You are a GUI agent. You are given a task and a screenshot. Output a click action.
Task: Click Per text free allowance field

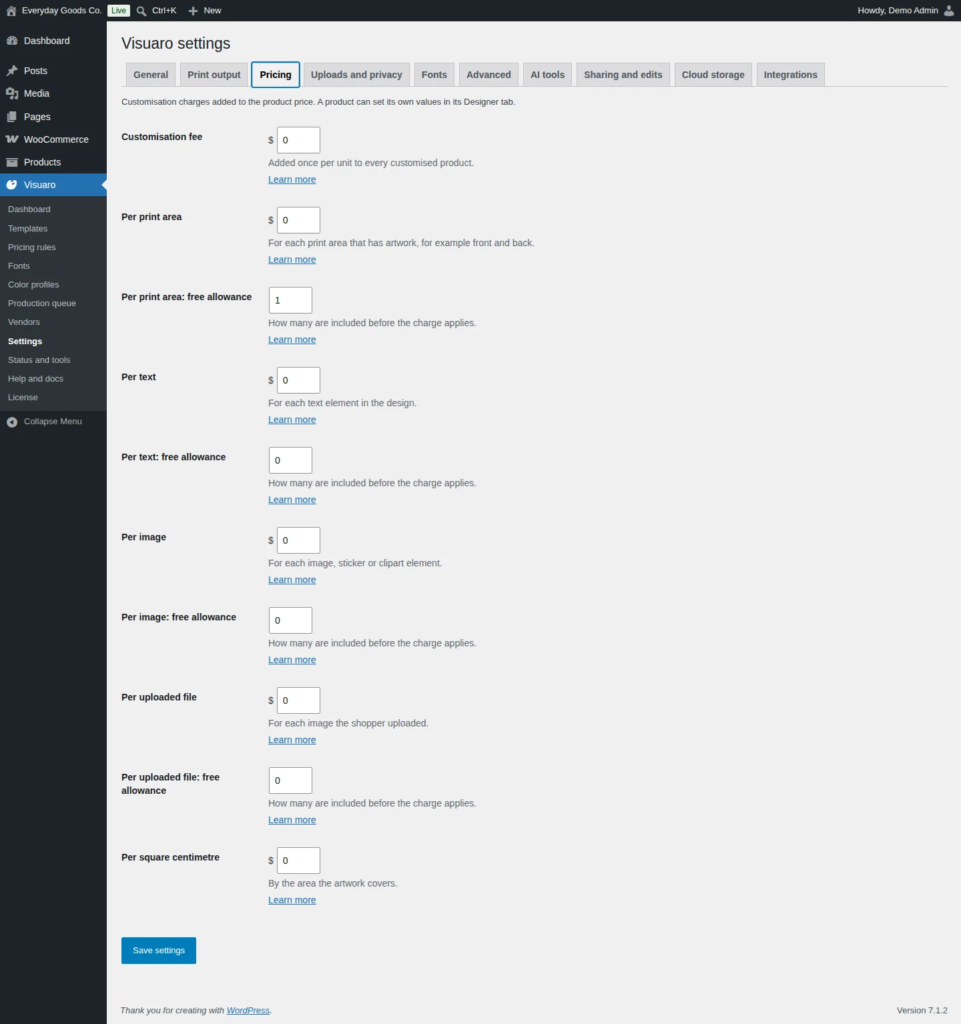click(x=291, y=460)
